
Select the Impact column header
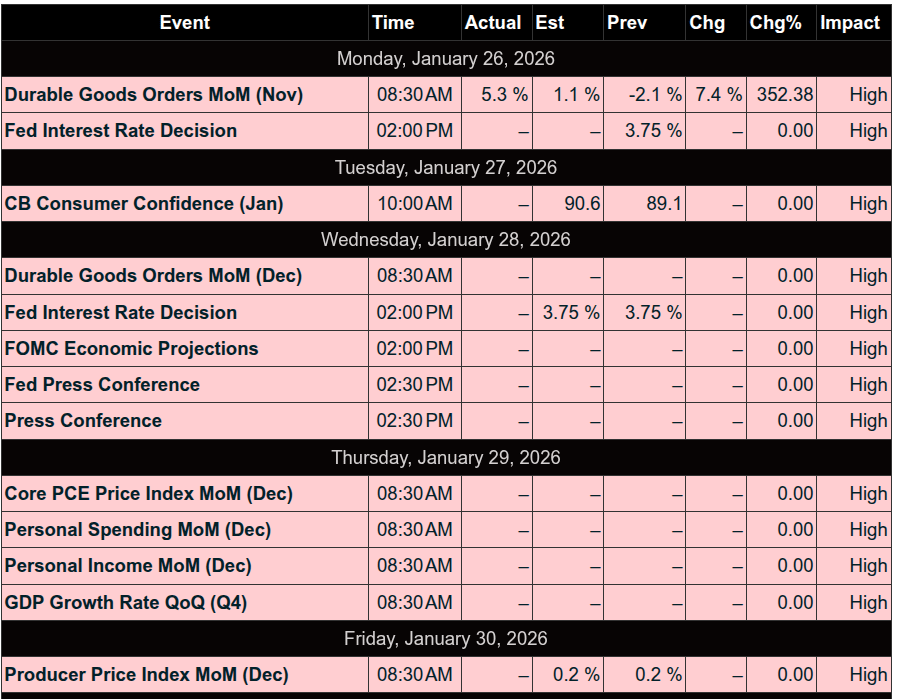[850, 23]
